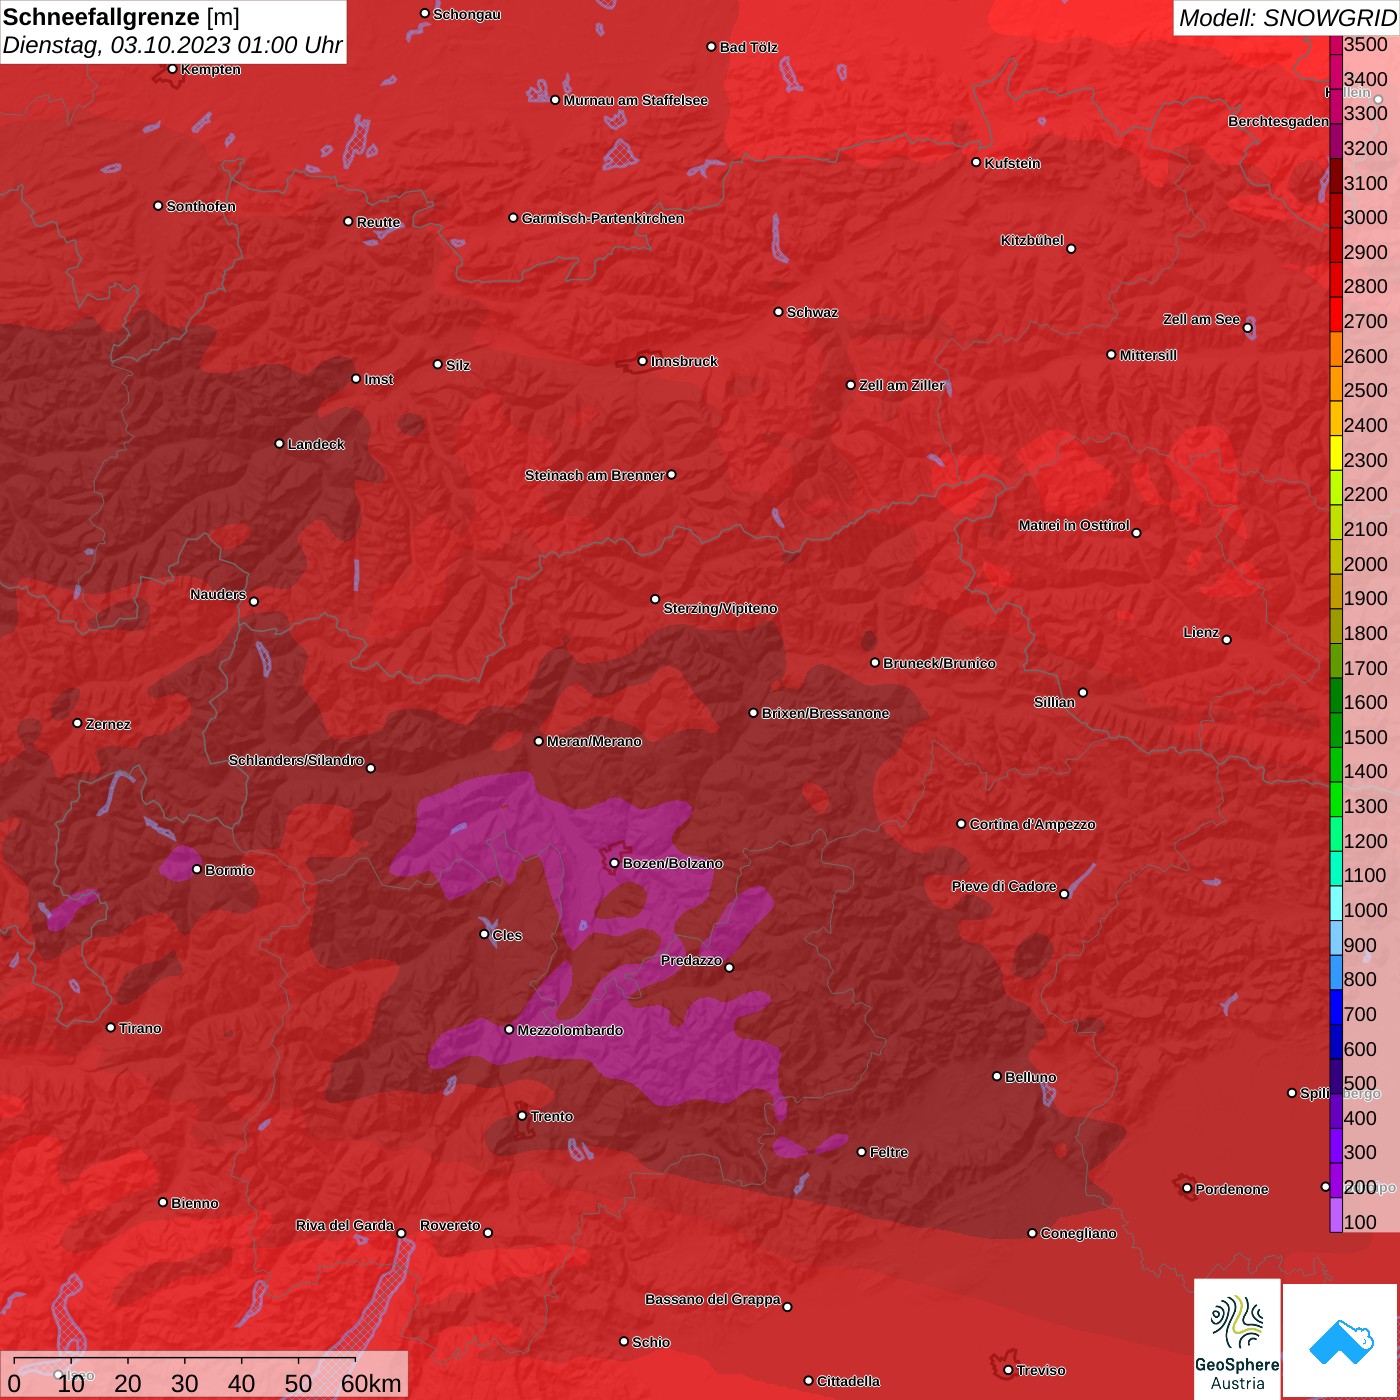Click the Reutte label
1400x1400 pixels.
pos(378,222)
